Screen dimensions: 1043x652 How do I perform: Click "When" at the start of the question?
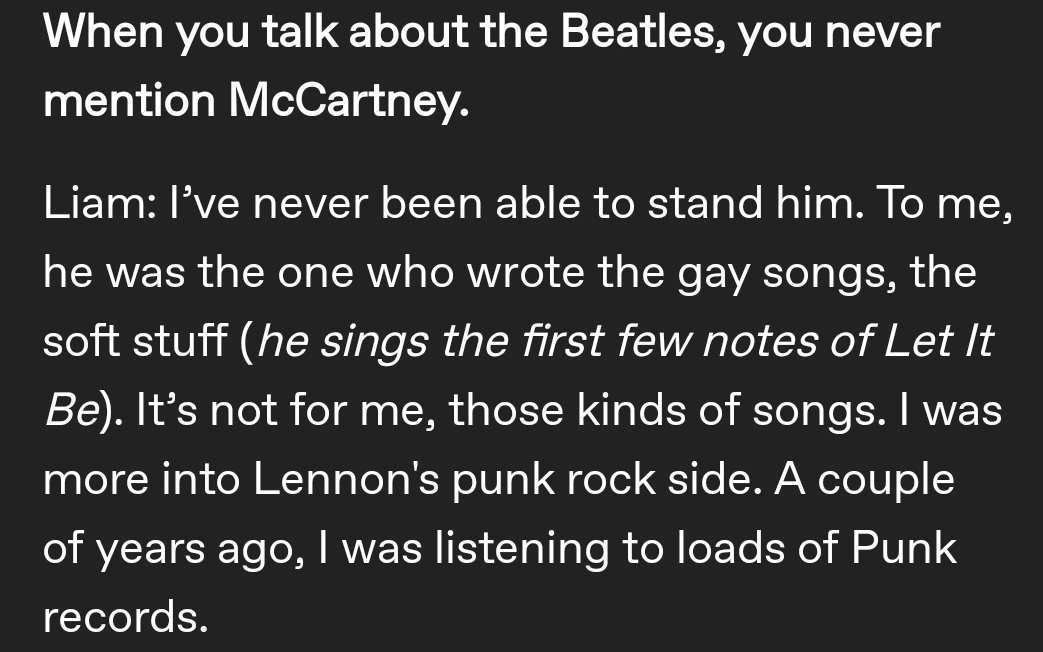(x=103, y=32)
